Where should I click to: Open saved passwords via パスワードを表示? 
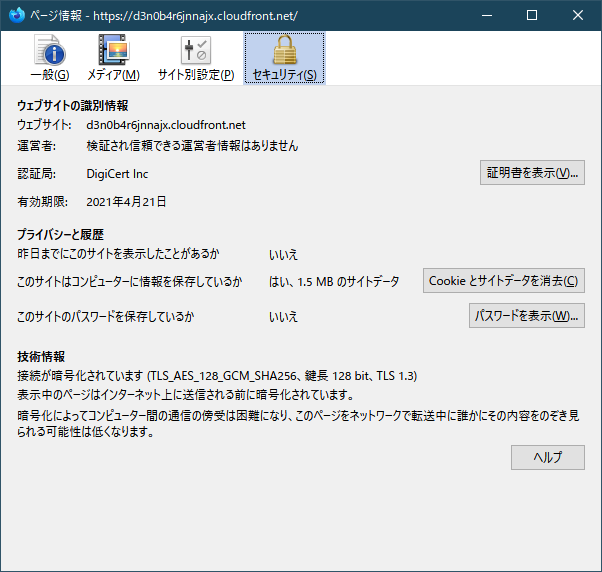coord(527,316)
